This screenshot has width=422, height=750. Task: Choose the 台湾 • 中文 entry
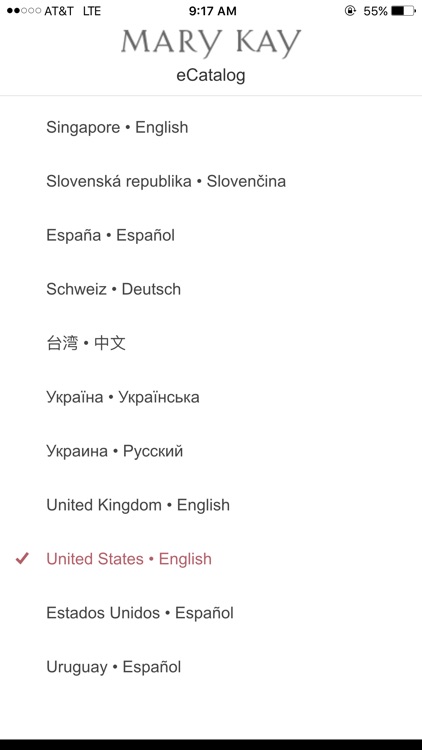[x=211, y=343]
